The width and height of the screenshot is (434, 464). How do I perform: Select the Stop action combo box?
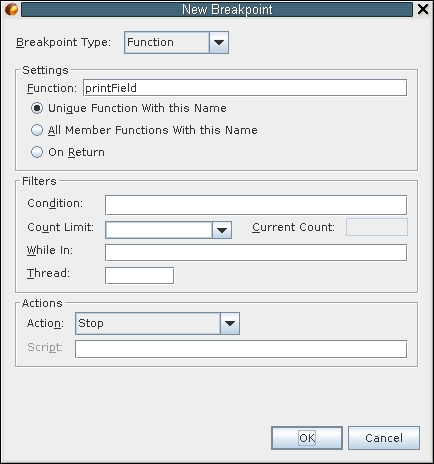point(157,323)
